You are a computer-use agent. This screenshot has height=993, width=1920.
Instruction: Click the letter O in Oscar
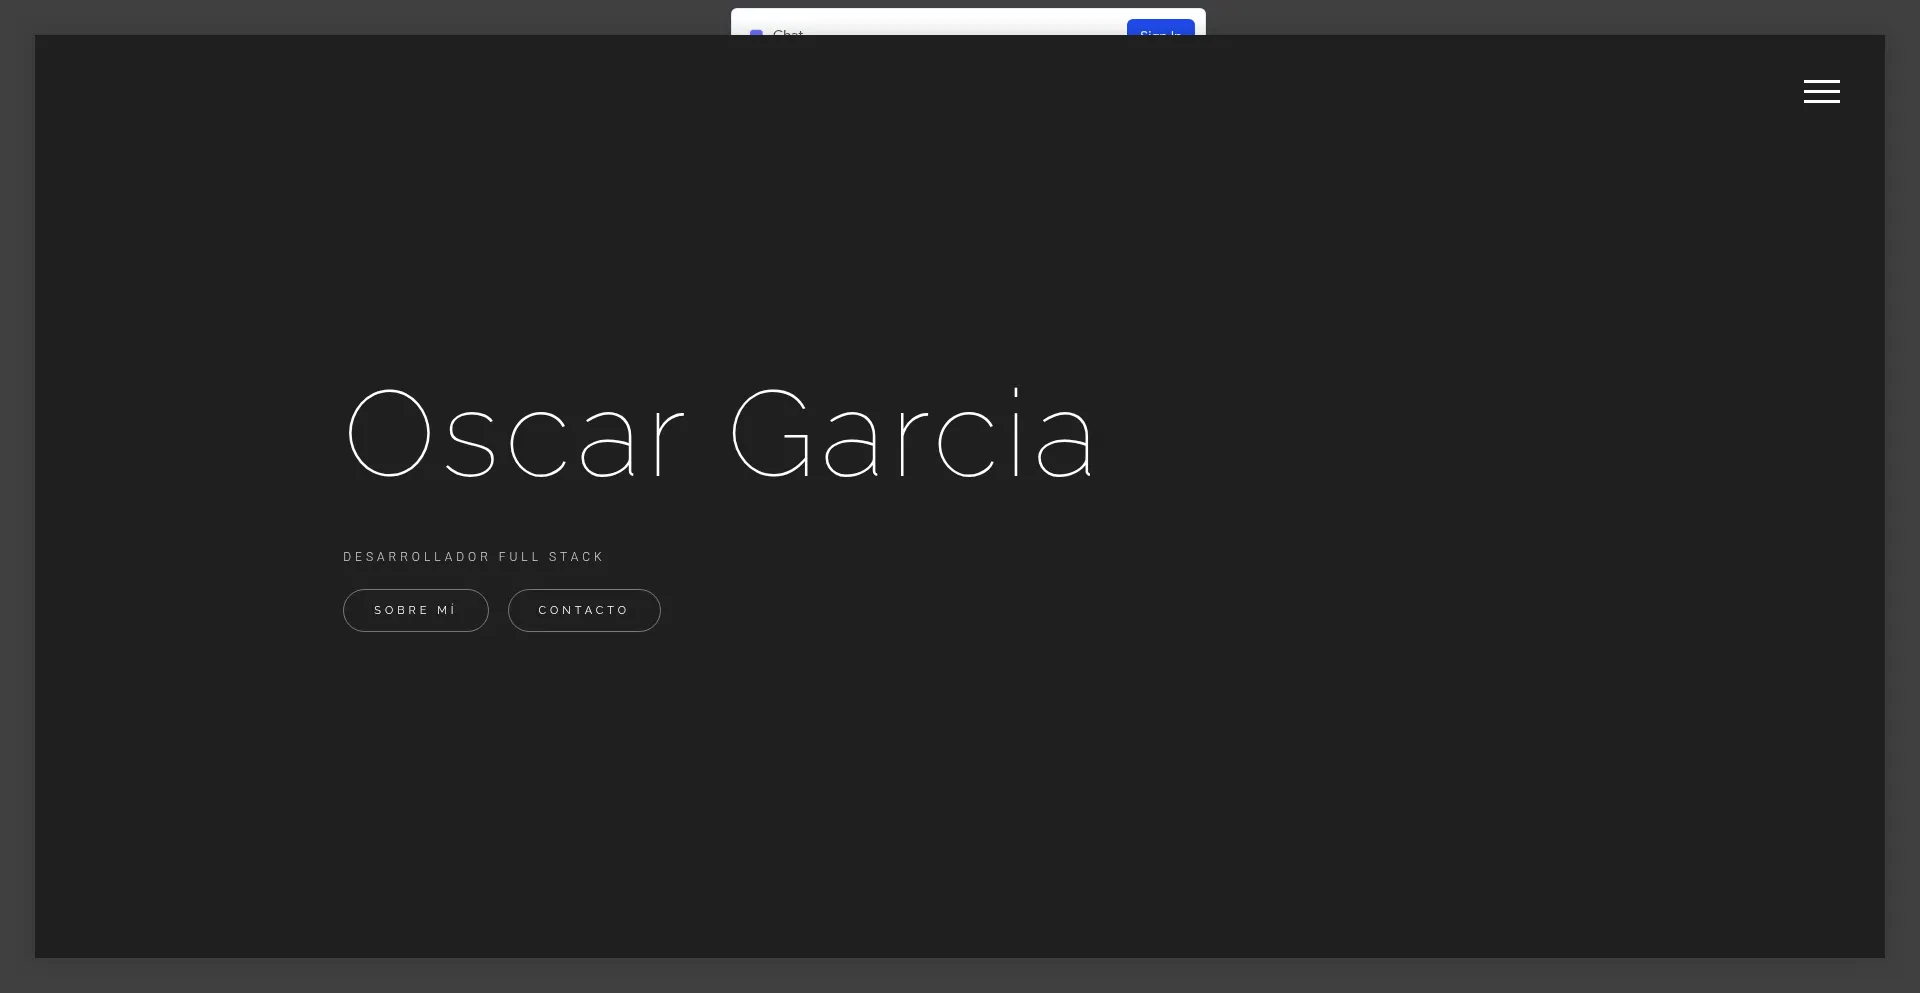pyautogui.click(x=389, y=435)
